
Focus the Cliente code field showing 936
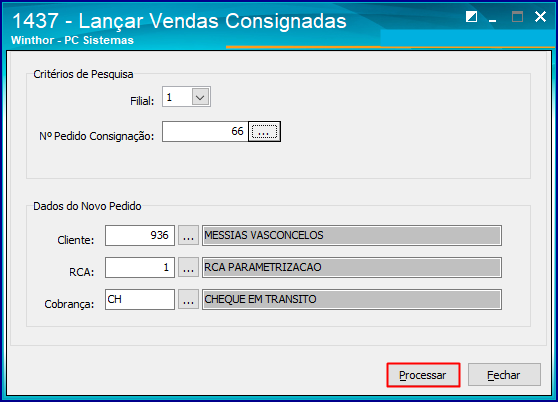pyautogui.click(x=140, y=235)
